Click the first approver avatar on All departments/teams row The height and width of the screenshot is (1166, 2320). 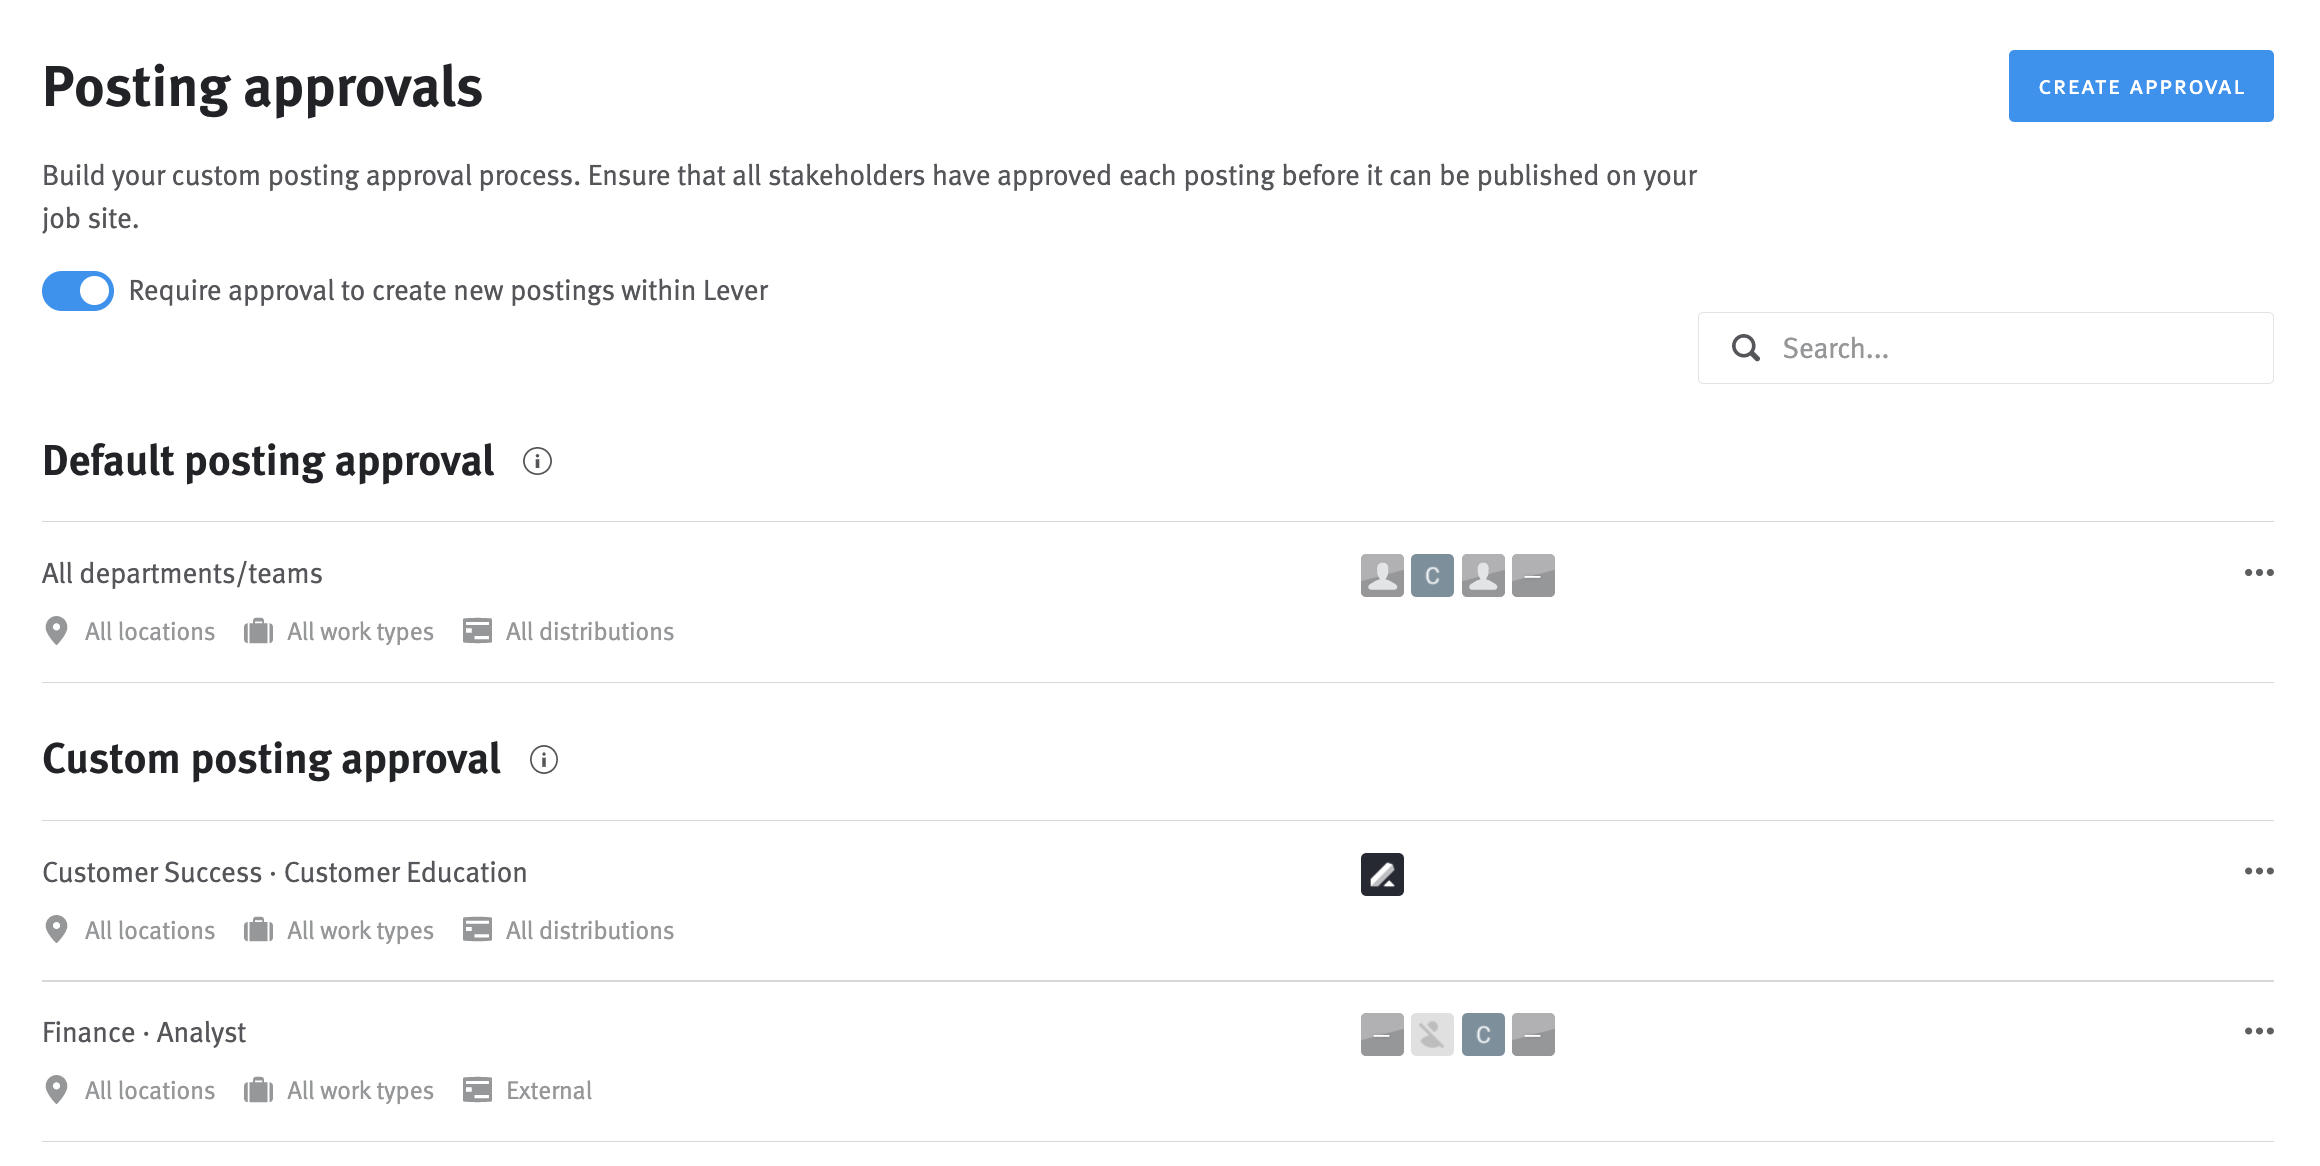click(1383, 575)
